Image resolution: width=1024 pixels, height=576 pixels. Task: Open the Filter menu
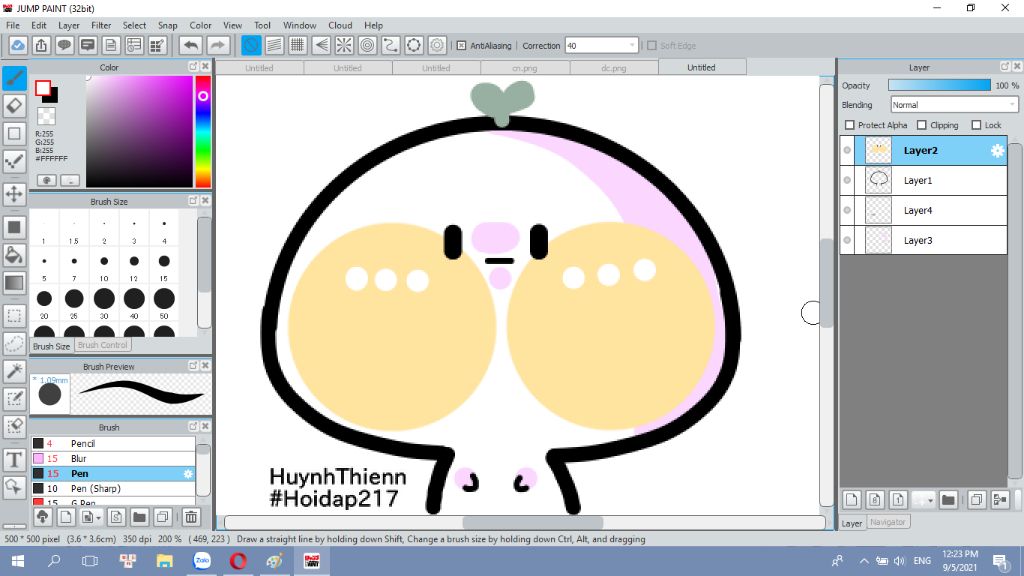tap(101, 25)
